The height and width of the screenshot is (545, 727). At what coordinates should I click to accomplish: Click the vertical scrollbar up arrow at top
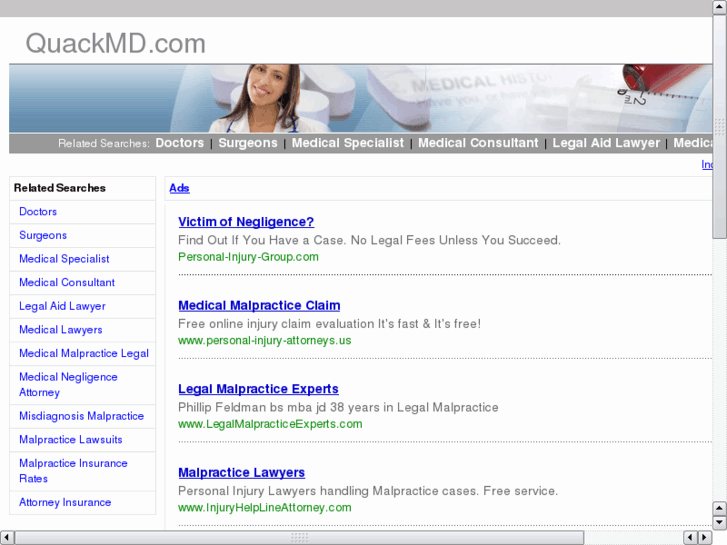pos(719,7)
